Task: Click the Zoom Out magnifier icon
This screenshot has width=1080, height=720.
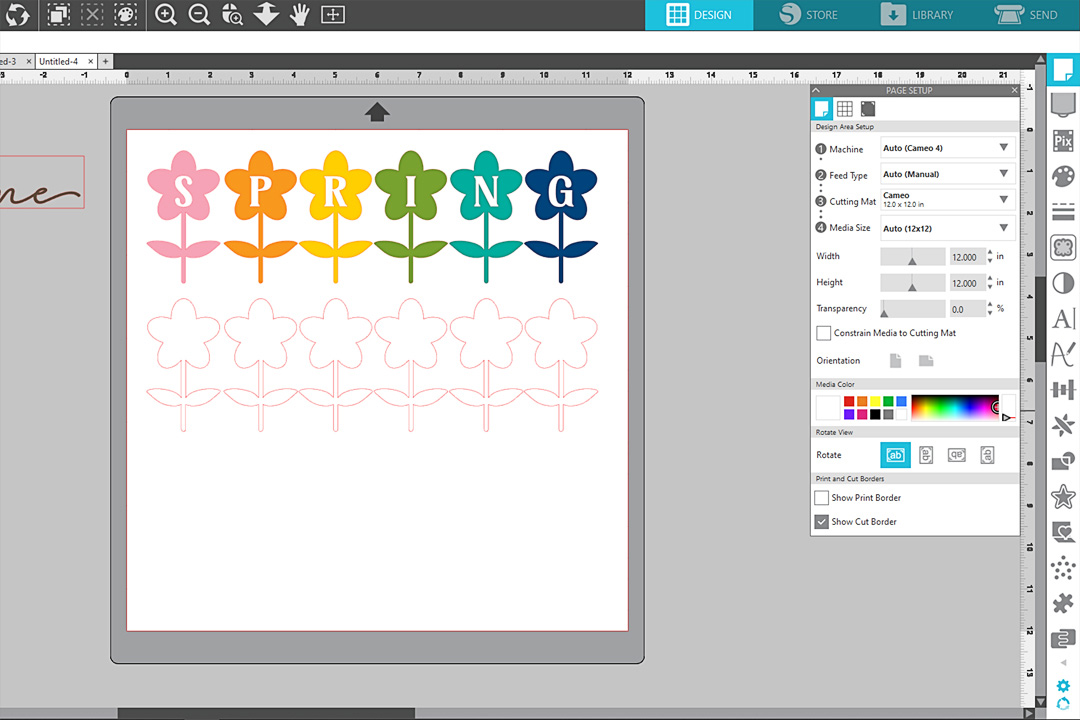Action: (x=199, y=15)
